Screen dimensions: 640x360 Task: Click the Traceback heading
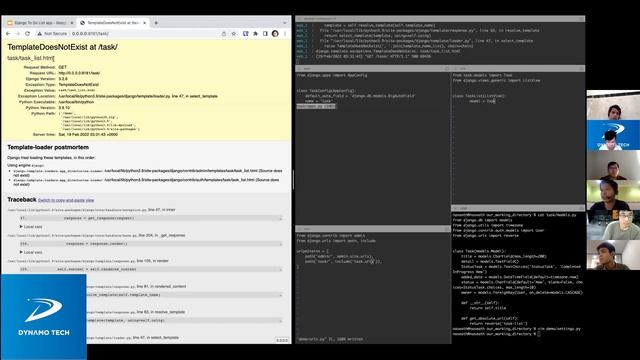click(x=22, y=200)
